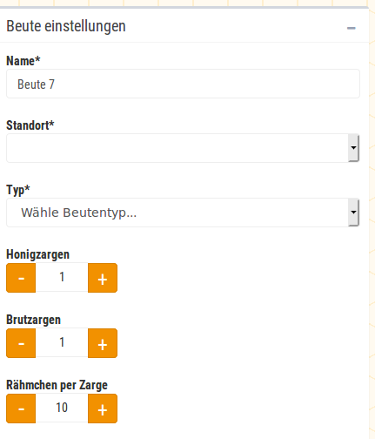Click the Rähmchen per Zarge label

tap(57, 385)
